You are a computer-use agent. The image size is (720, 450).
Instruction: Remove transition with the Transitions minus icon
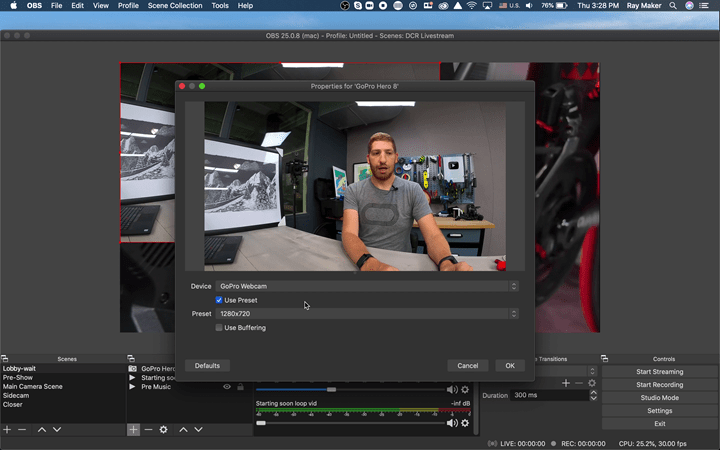579,382
